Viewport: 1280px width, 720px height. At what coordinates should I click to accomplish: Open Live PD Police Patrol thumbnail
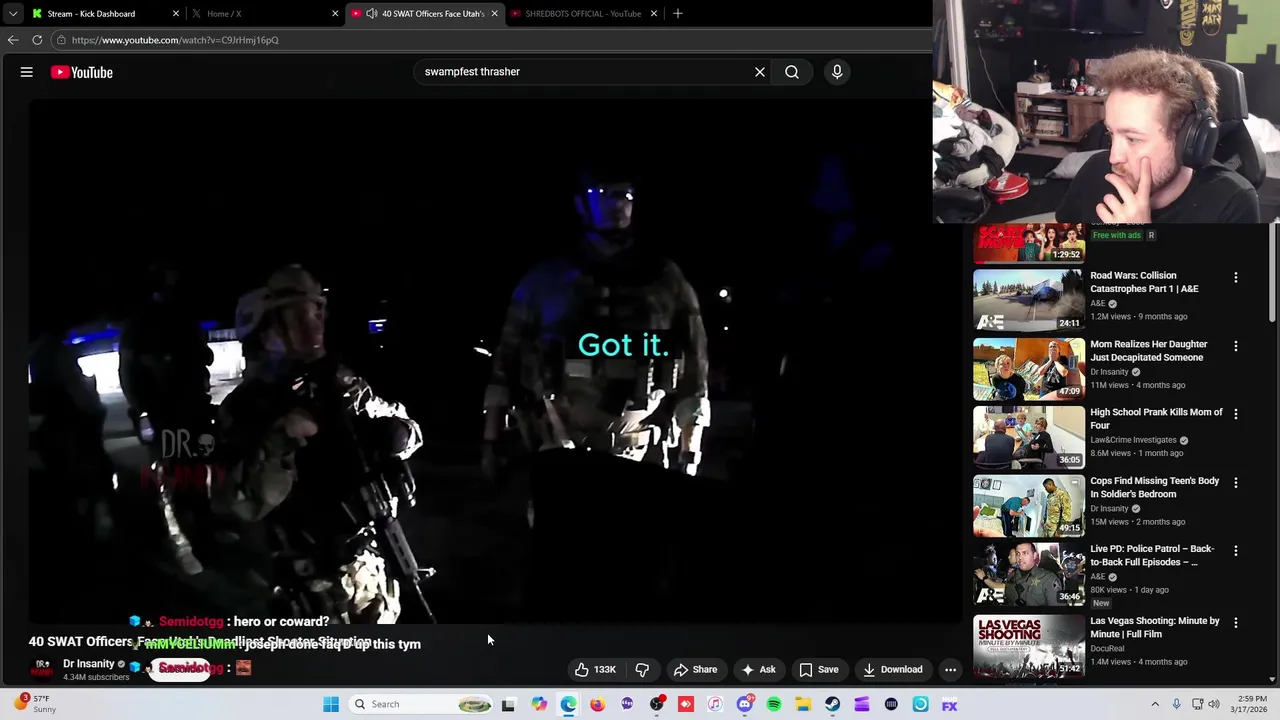(x=1029, y=573)
